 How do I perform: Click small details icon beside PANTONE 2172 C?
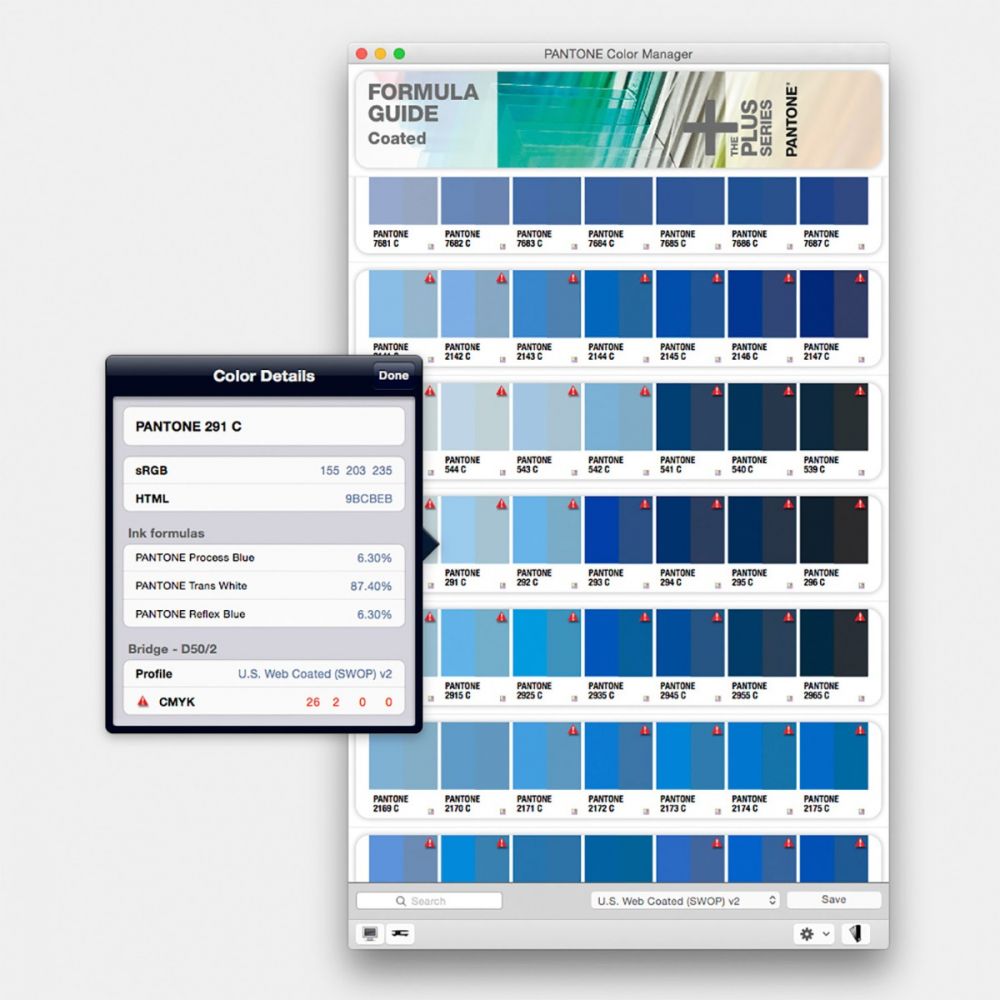pyautogui.click(x=646, y=810)
